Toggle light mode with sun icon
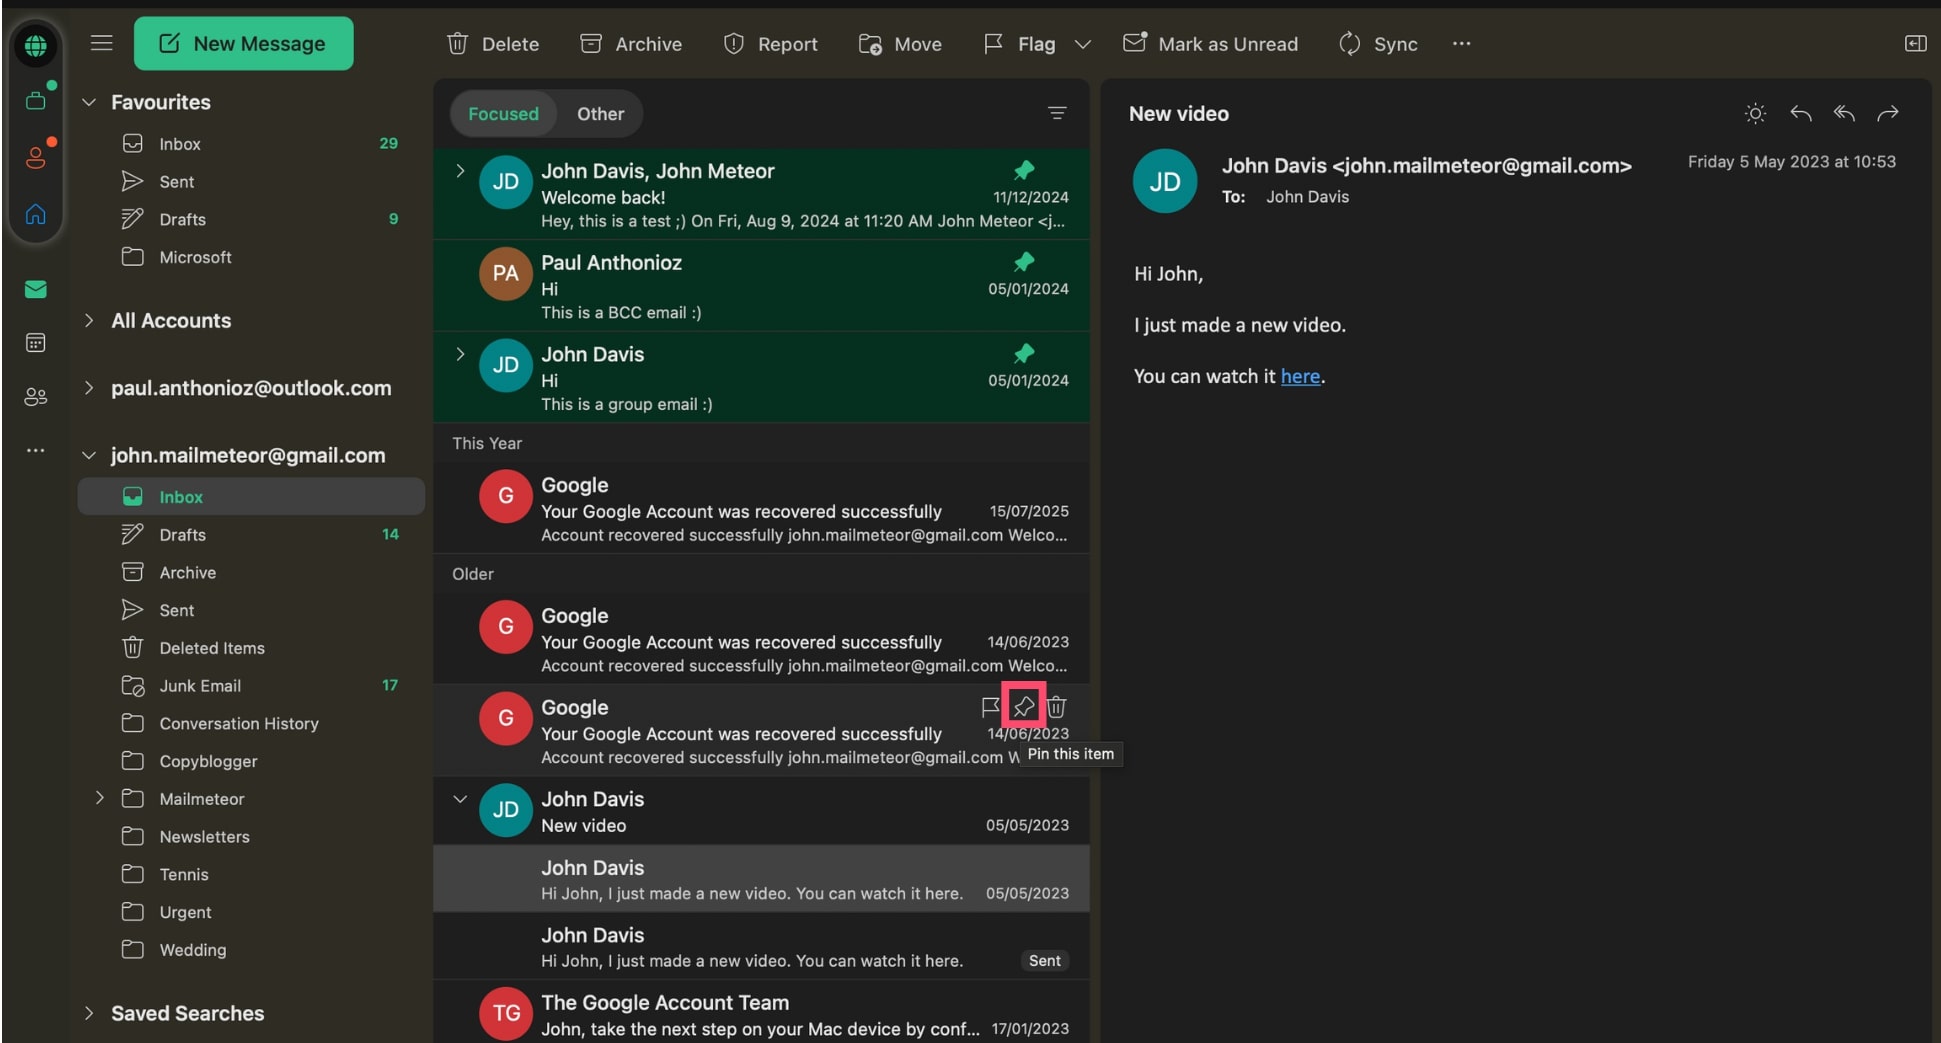 [x=1755, y=113]
